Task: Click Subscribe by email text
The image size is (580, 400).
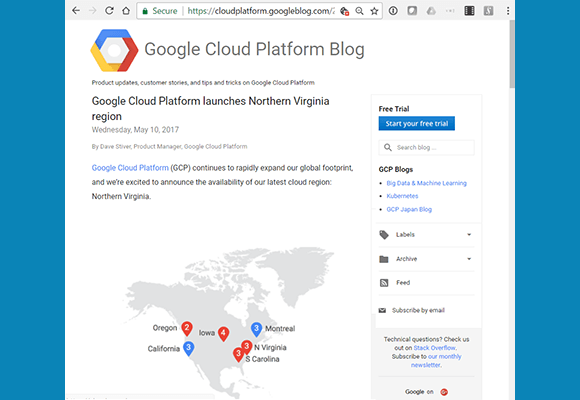Action: click(418, 310)
